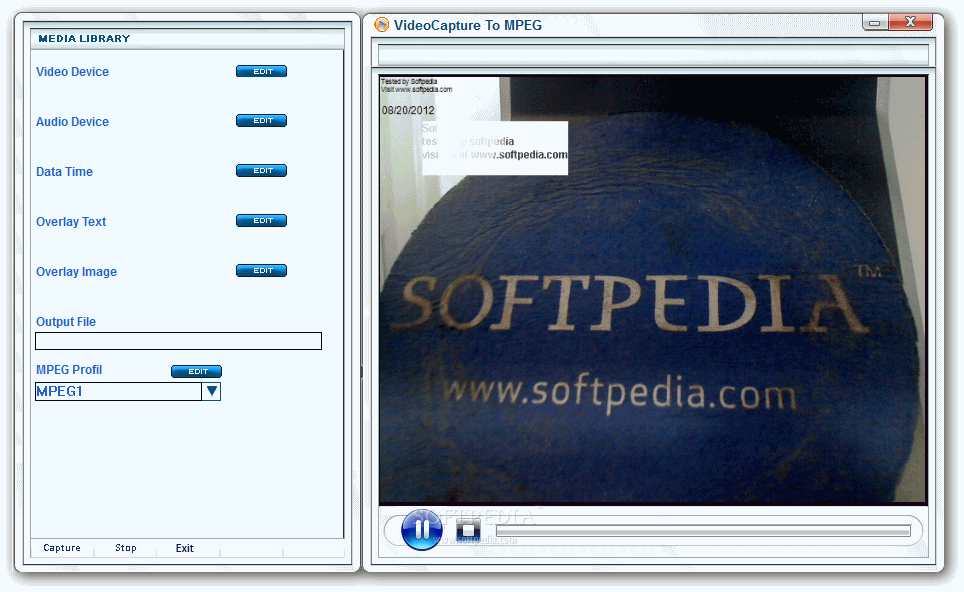Click the square stop playback icon

pos(468,529)
